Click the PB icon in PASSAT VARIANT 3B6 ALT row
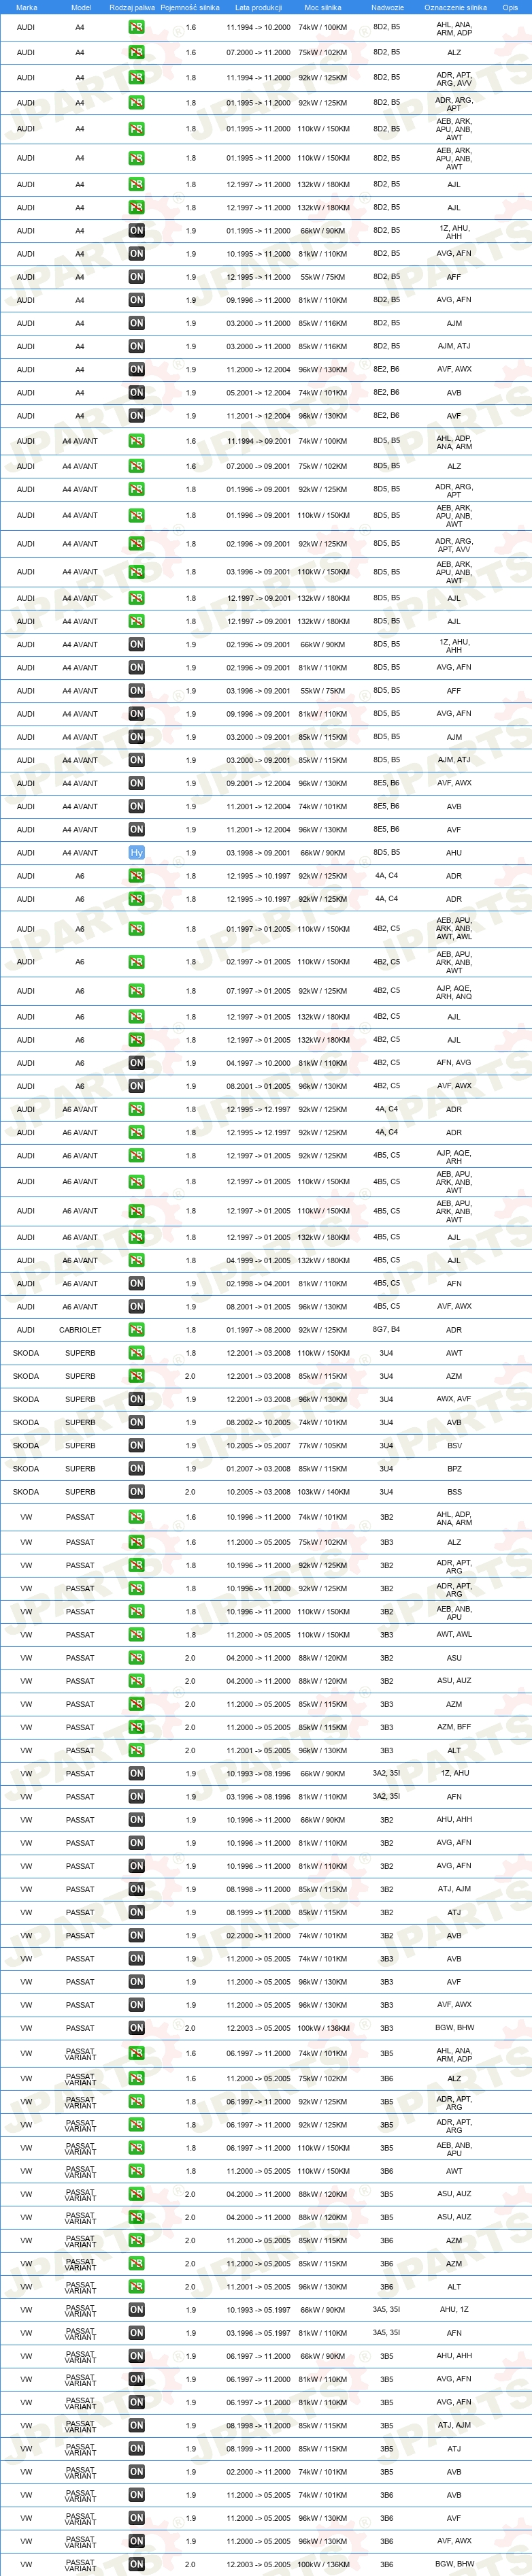The image size is (532, 2576). point(137,2287)
